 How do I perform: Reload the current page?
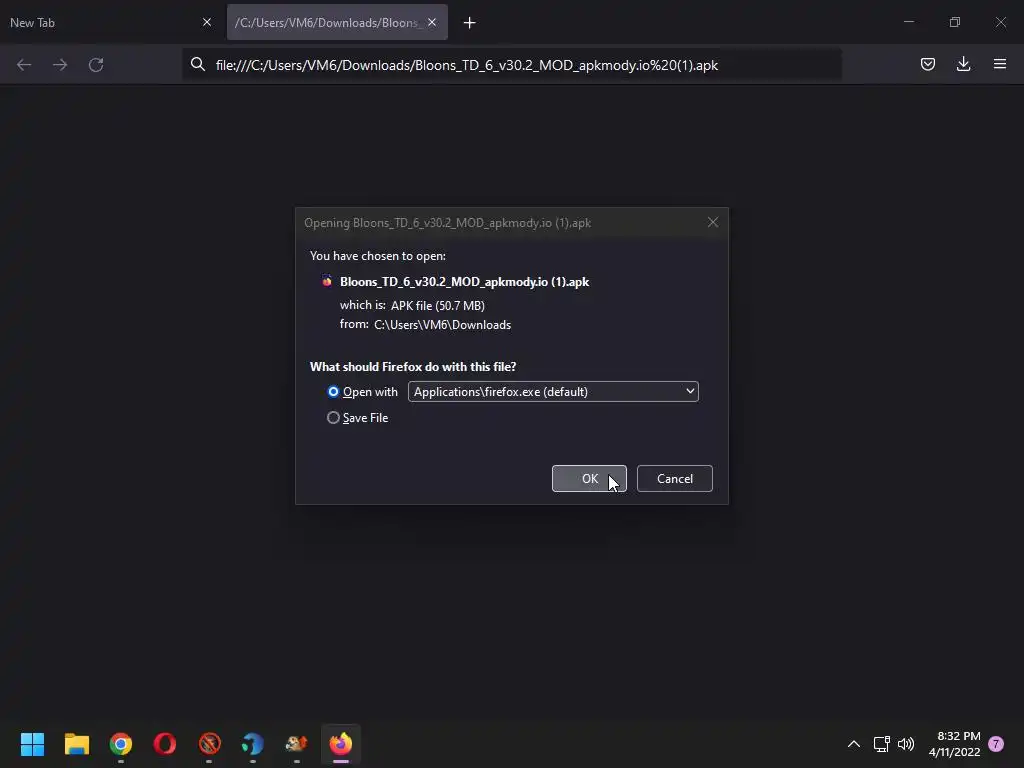[x=96, y=65]
